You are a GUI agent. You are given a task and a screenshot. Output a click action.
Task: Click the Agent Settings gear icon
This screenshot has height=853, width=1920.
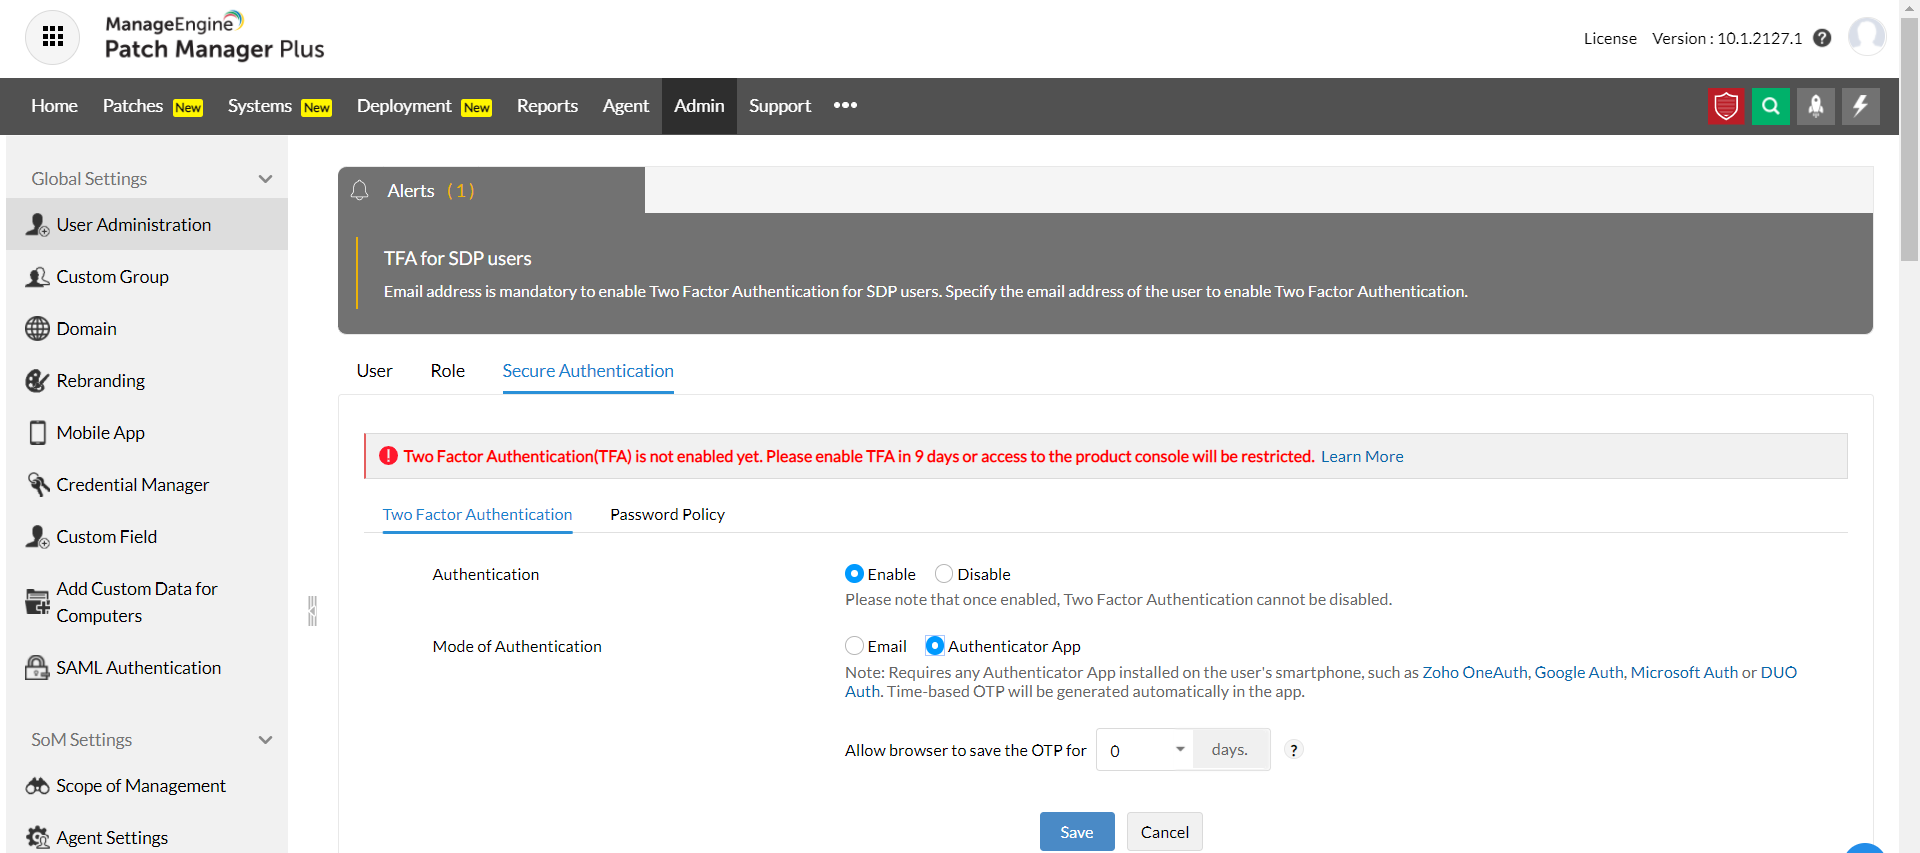37,838
